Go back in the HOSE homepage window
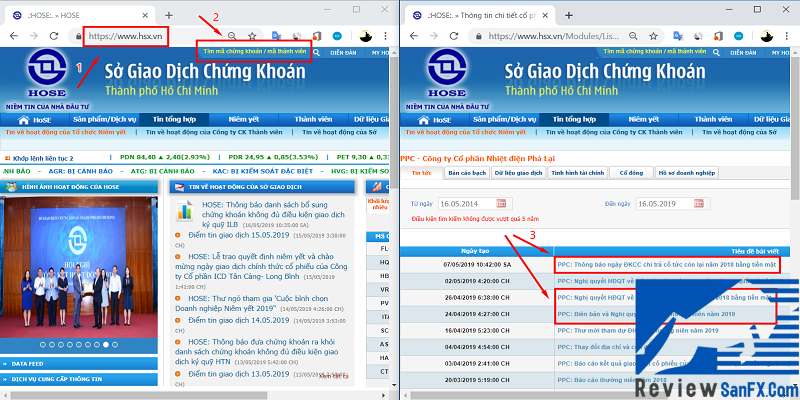 [x=14, y=36]
